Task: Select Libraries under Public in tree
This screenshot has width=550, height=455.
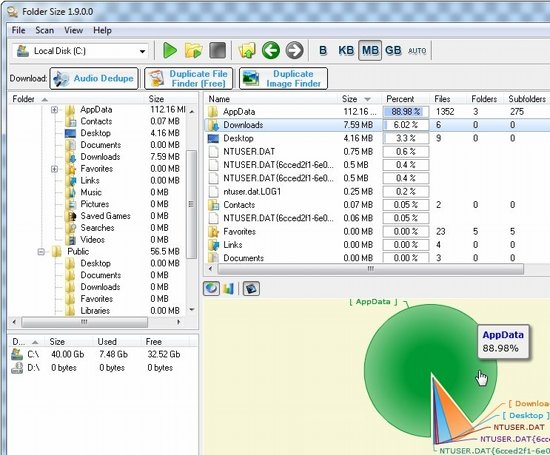Action: [95, 311]
